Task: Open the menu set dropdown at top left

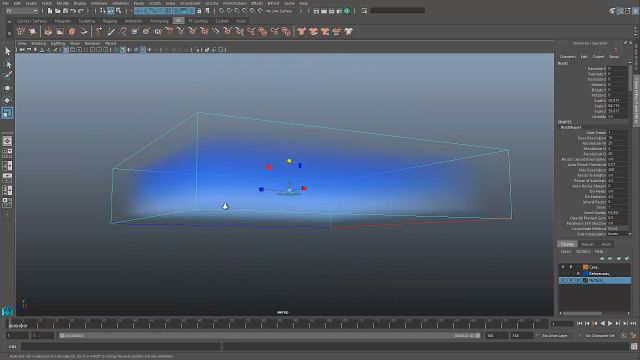Action: point(21,11)
